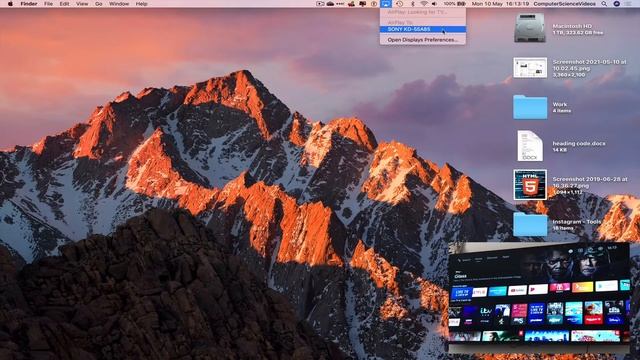This screenshot has height=360, width=640.
Task: Select SONY KD-55A8S in AirPlay menu
Action: pos(423,29)
